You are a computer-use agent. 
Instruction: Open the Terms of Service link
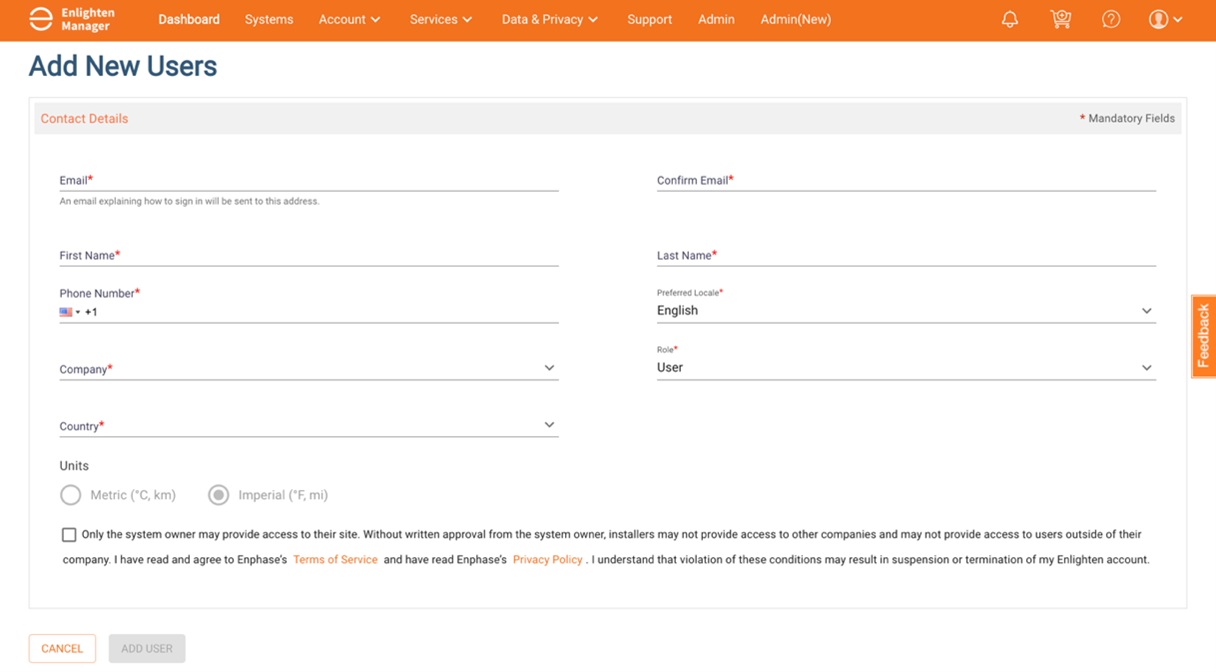click(335, 560)
